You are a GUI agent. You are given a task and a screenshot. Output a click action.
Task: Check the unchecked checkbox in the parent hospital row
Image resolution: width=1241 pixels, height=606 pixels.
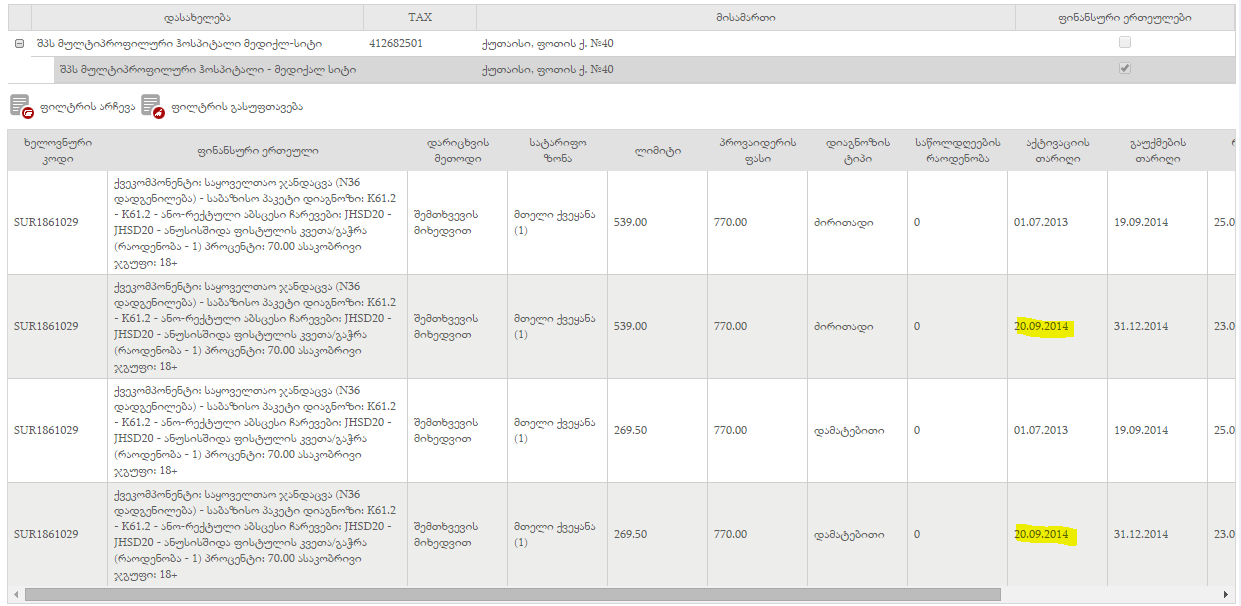tap(1125, 43)
